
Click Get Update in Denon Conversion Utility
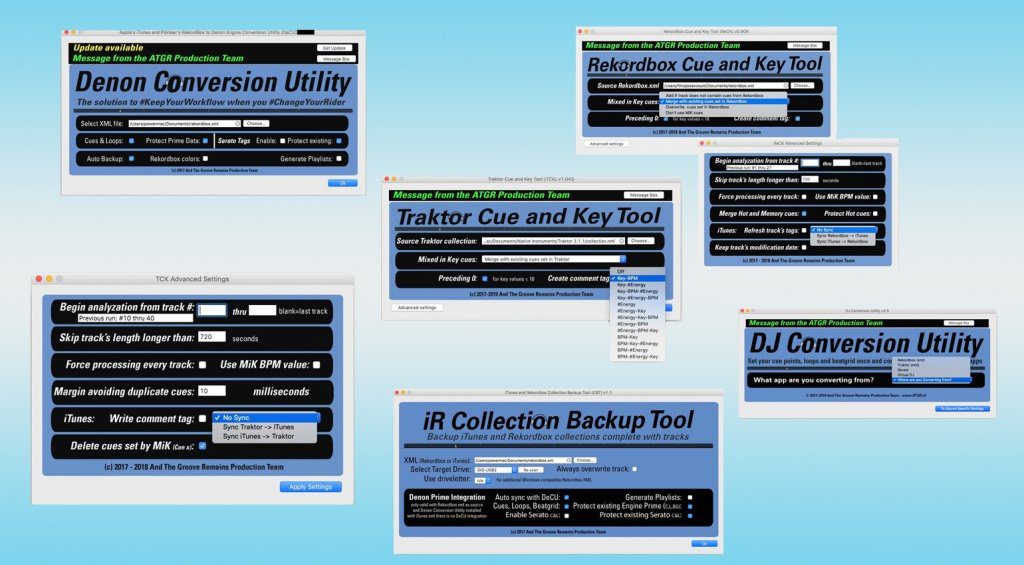tap(336, 48)
